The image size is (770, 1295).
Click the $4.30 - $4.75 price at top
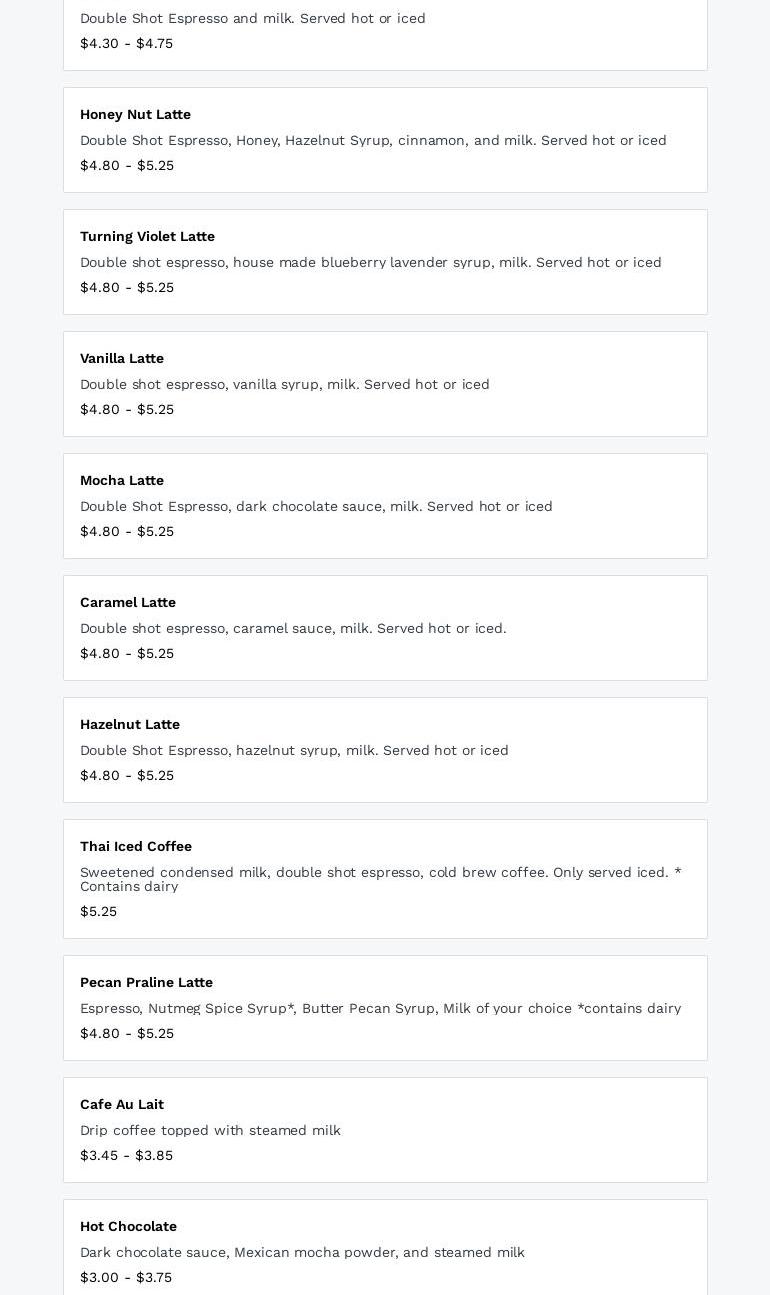tap(126, 44)
